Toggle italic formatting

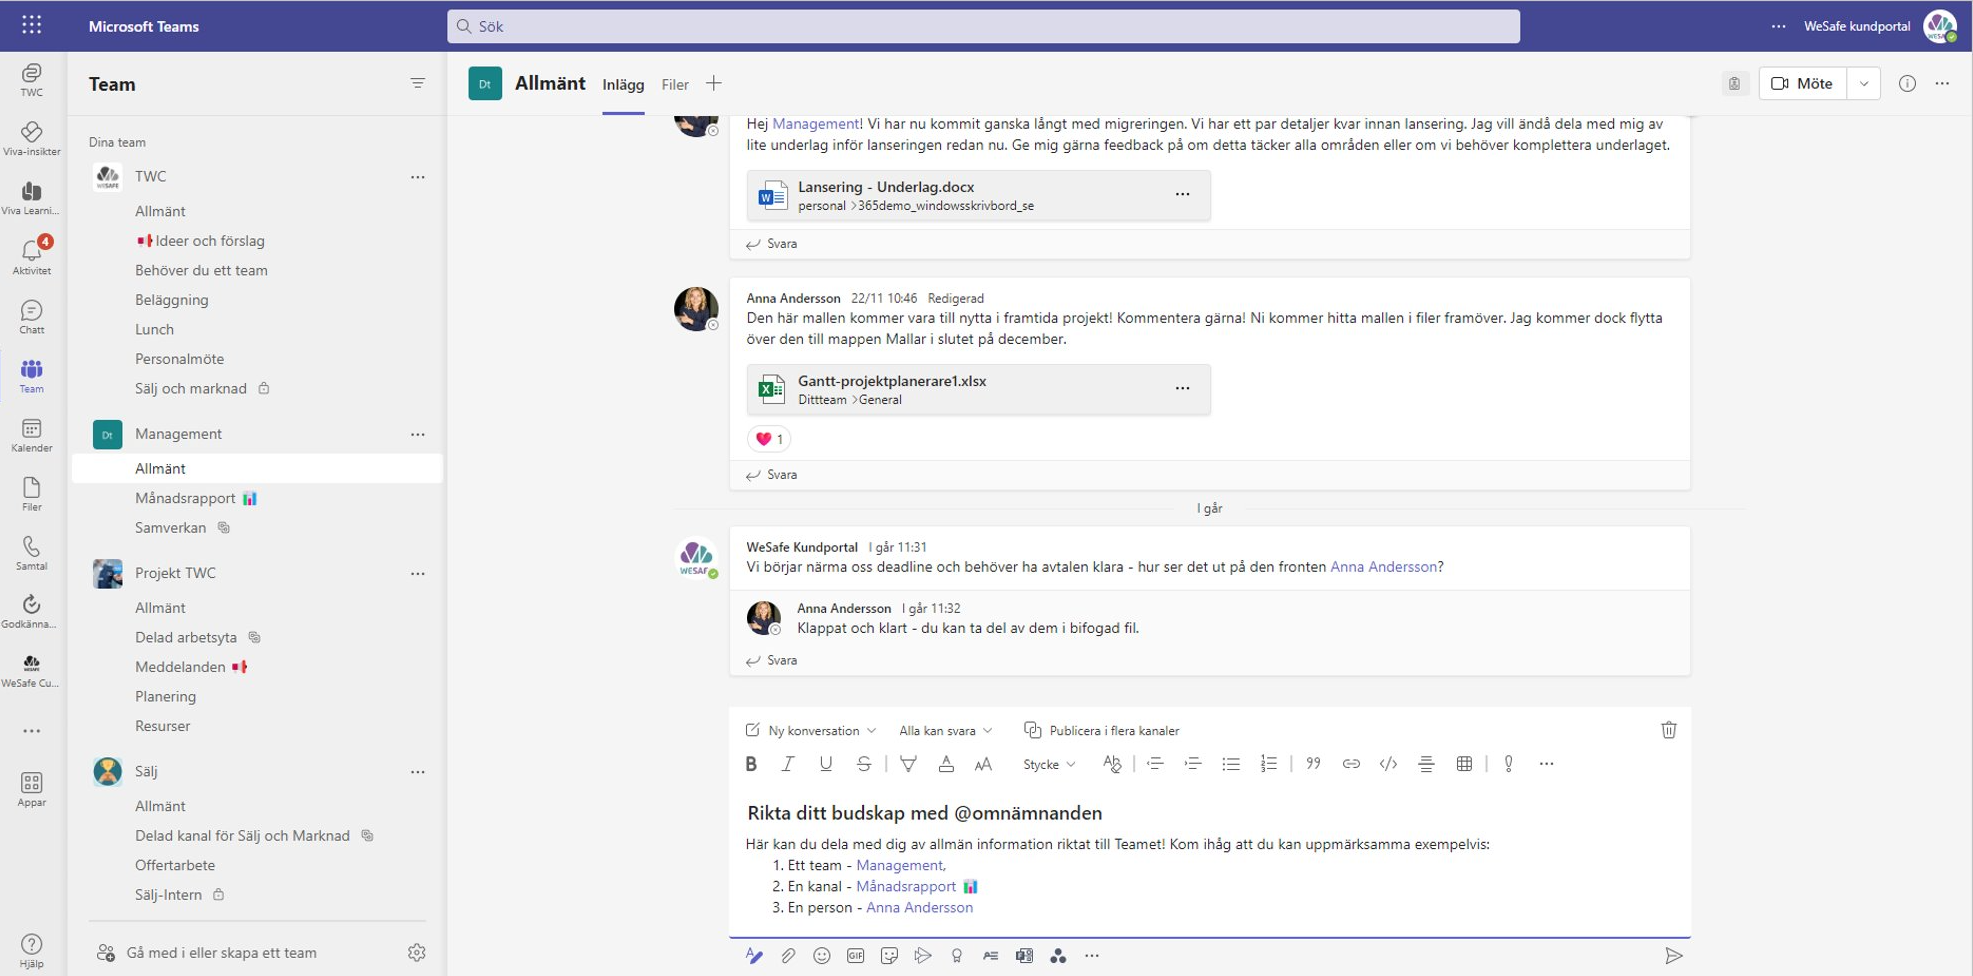pyautogui.click(x=788, y=764)
